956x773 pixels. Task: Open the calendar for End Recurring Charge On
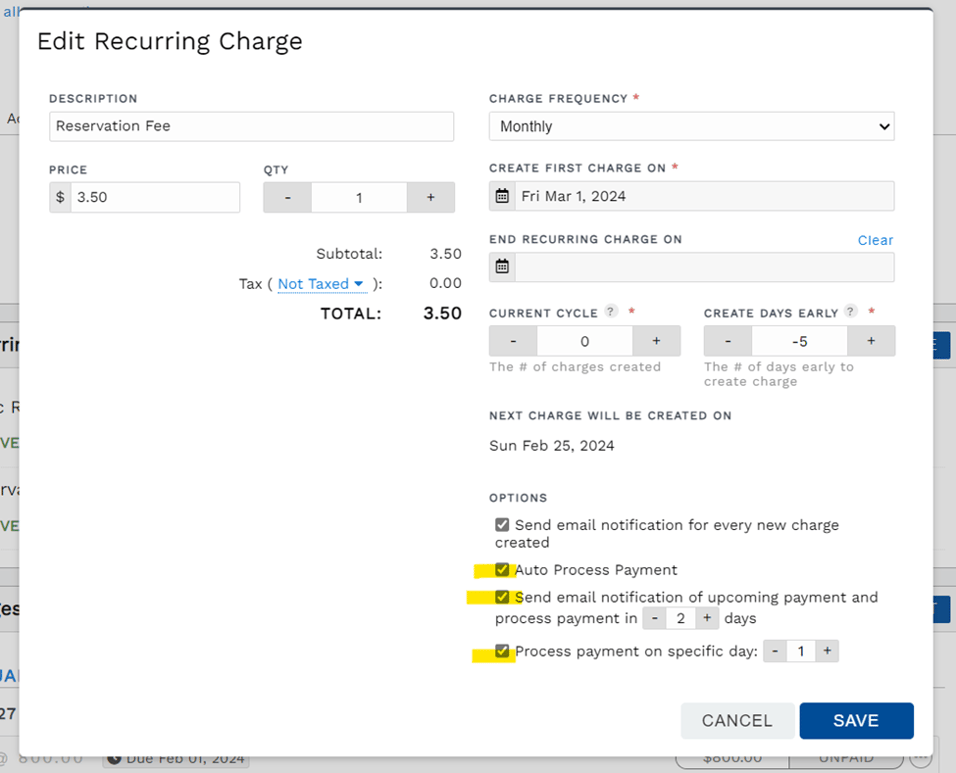point(502,266)
